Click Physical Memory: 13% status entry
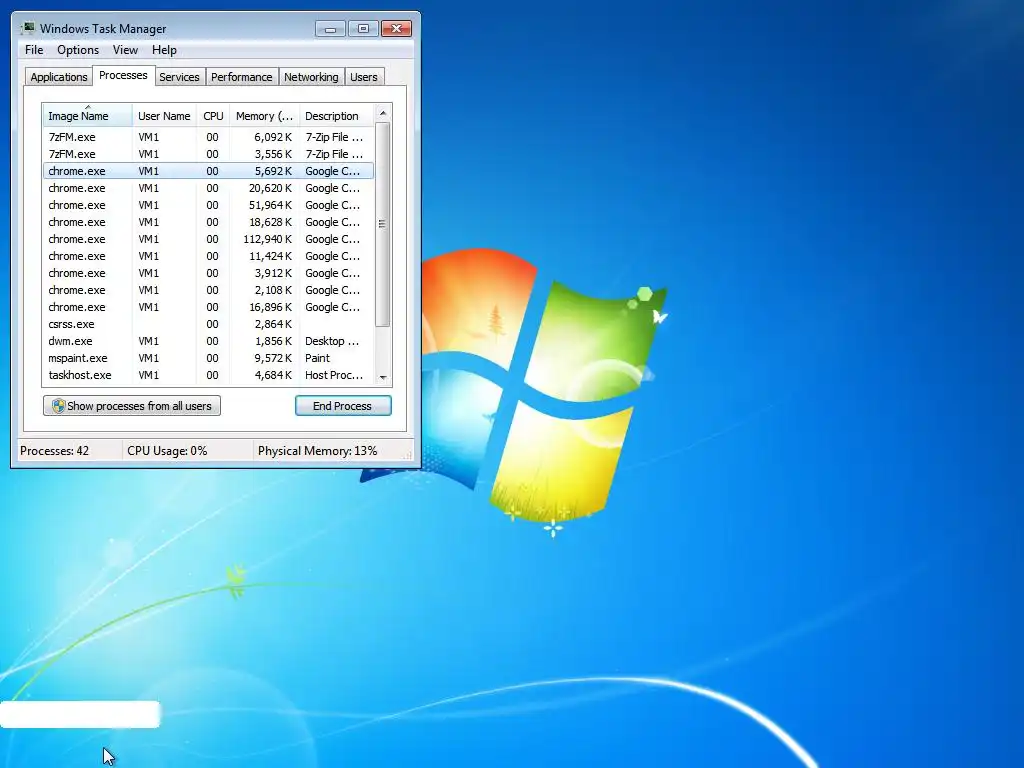Screen dimensions: 1024x768 [x=317, y=451]
